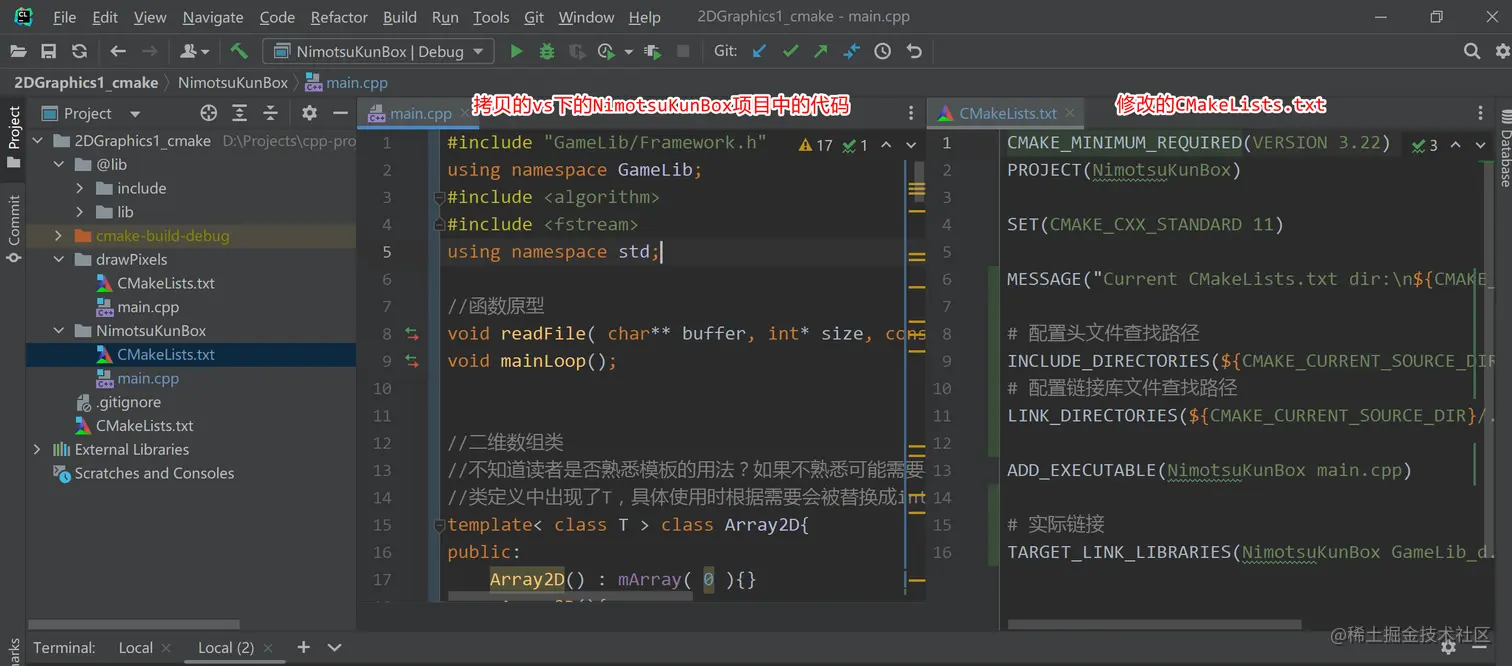Click the Profile run icon

tap(606, 51)
